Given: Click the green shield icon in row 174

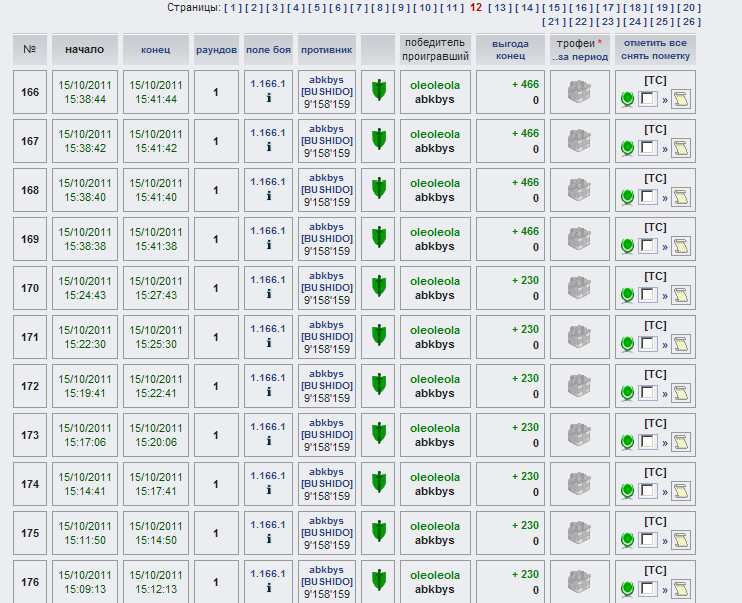Looking at the screenshot, I should pos(378,483).
